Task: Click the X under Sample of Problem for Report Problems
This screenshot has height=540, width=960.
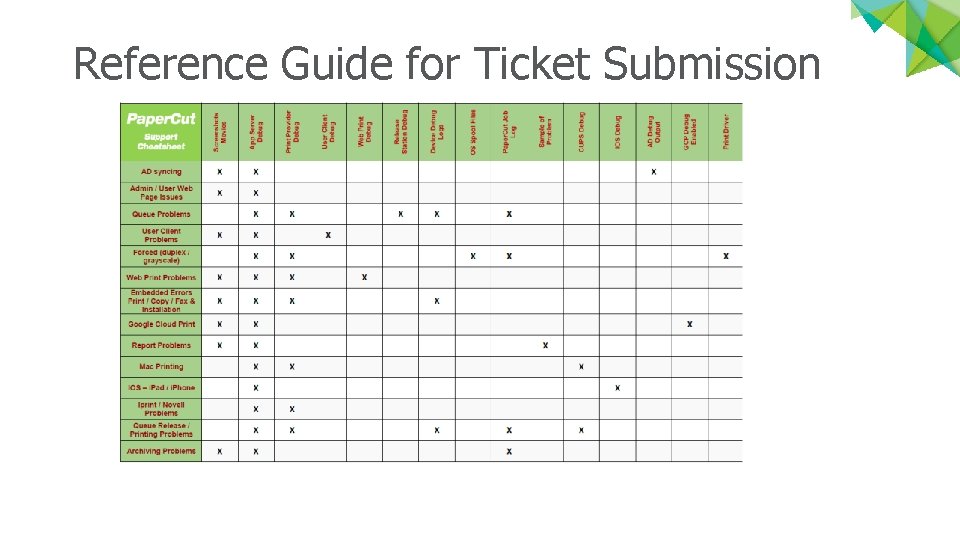Action: click(x=545, y=345)
